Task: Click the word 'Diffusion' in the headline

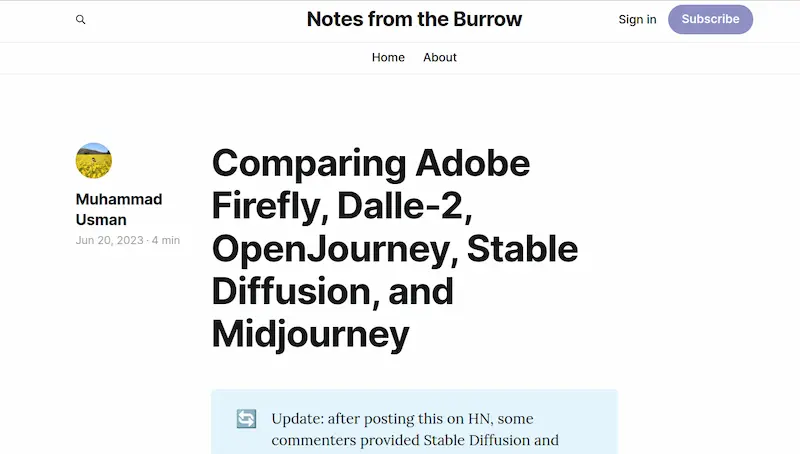Action: [291, 292]
